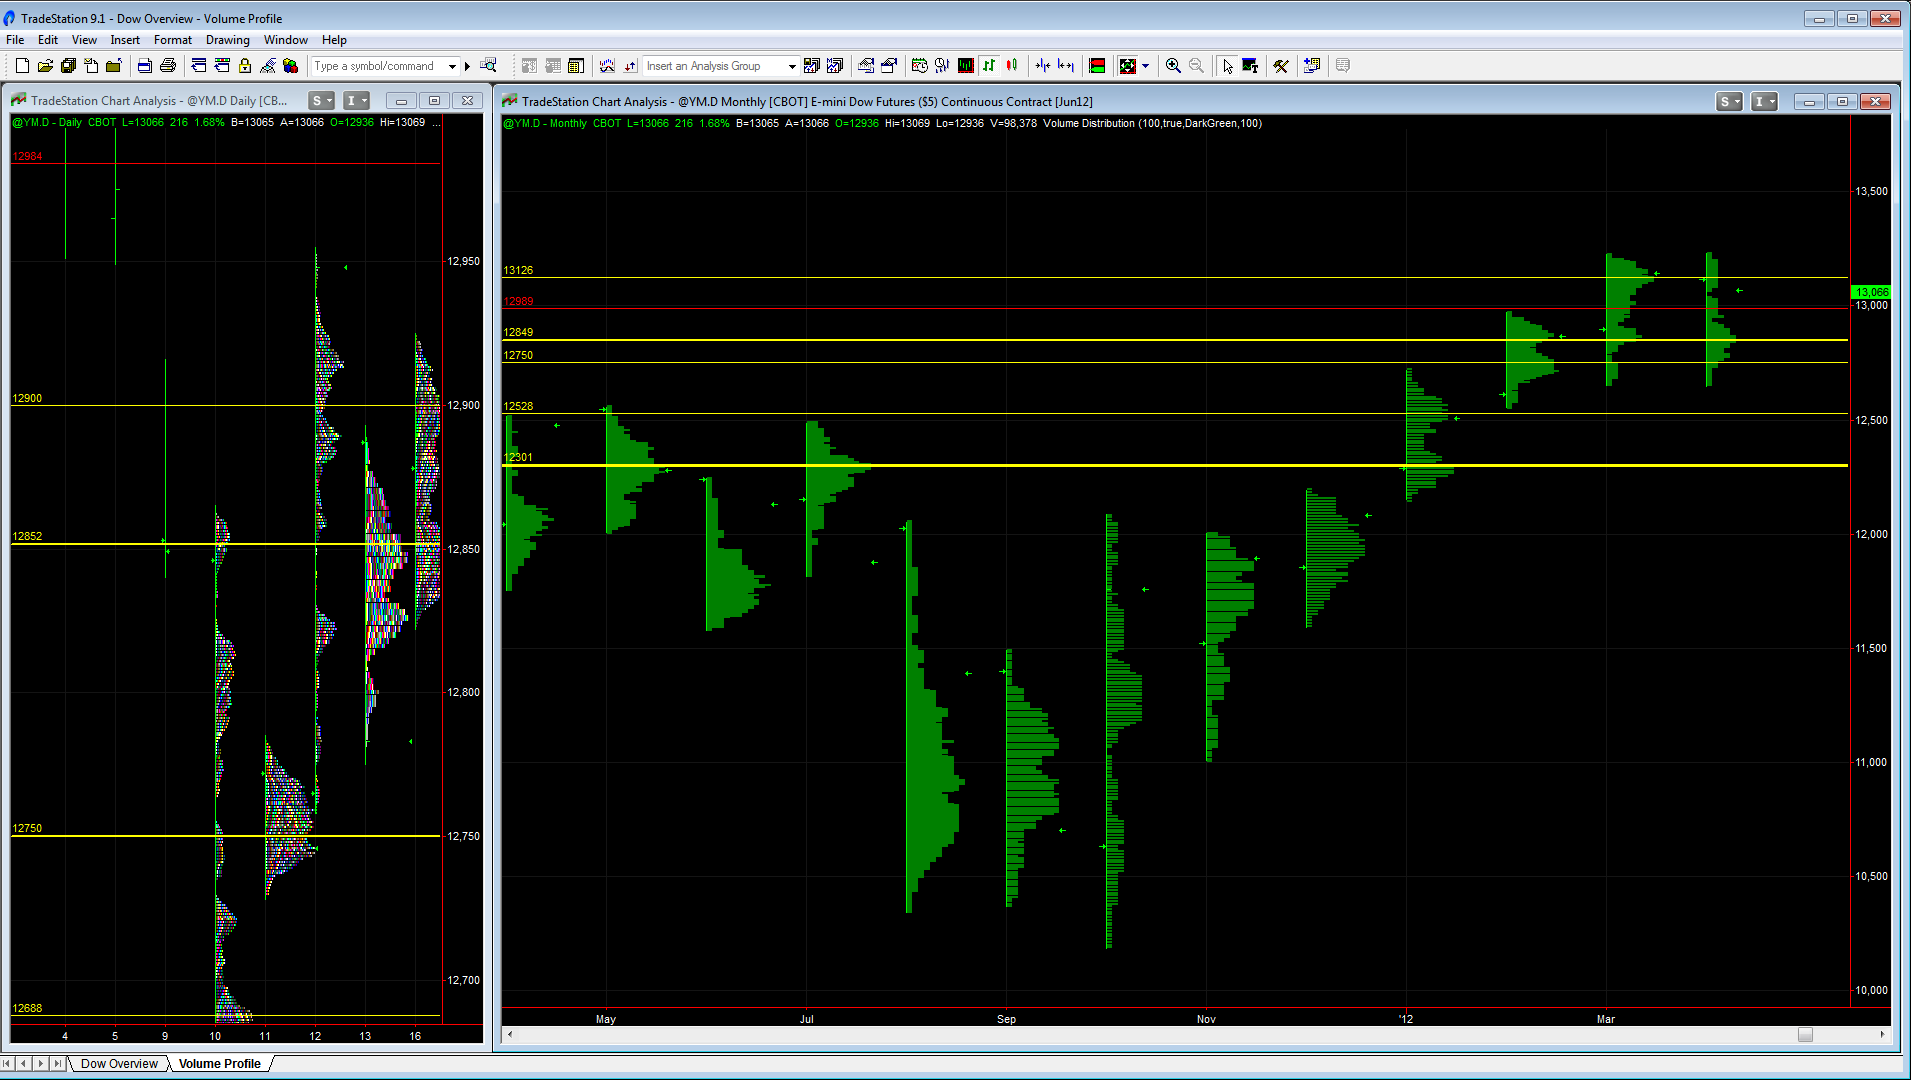Click the Insert Indicator wave icon
This screenshot has height=1080, width=1911.
pyautogui.click(x=607, y=66)
